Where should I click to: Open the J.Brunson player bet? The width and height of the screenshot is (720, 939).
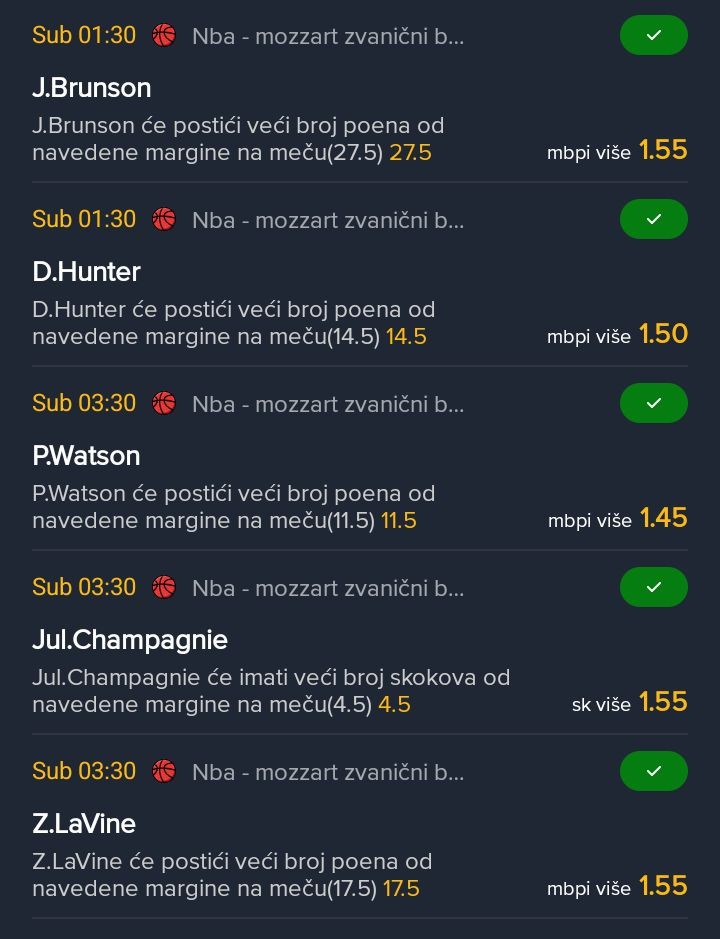pos(92,88)
